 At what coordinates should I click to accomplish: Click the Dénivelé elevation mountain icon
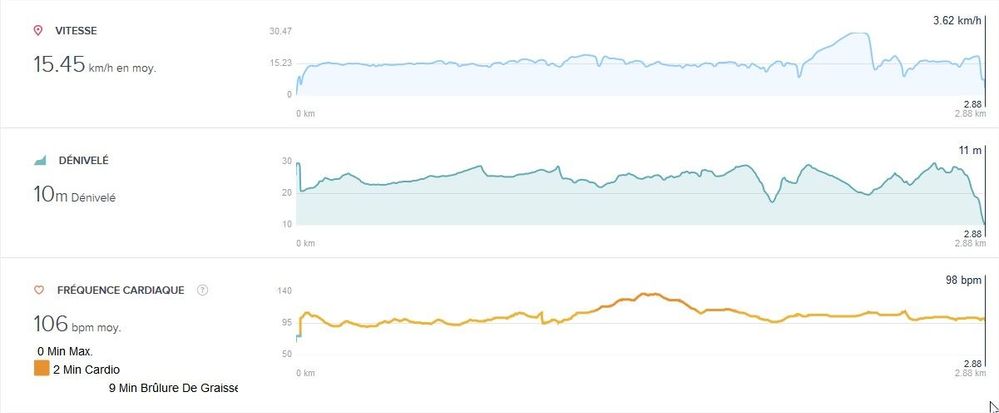click(x=40, y=161)
